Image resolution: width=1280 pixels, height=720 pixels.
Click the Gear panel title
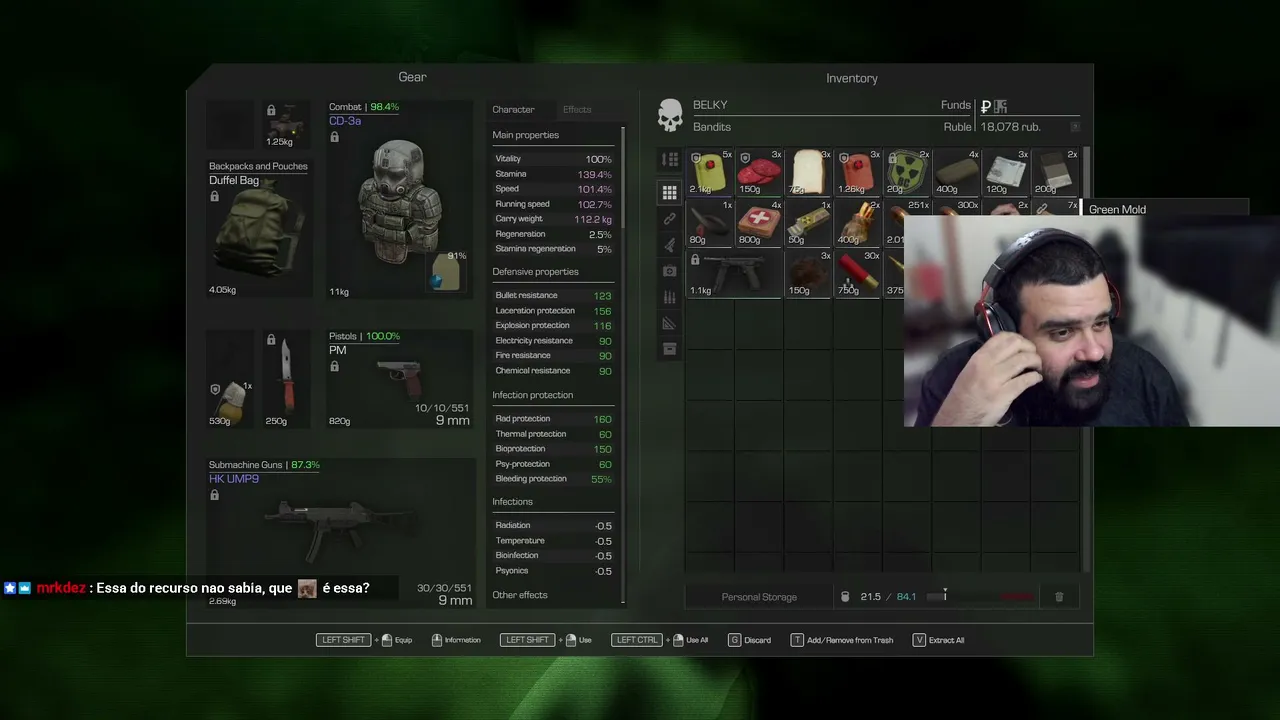point(412,77)
